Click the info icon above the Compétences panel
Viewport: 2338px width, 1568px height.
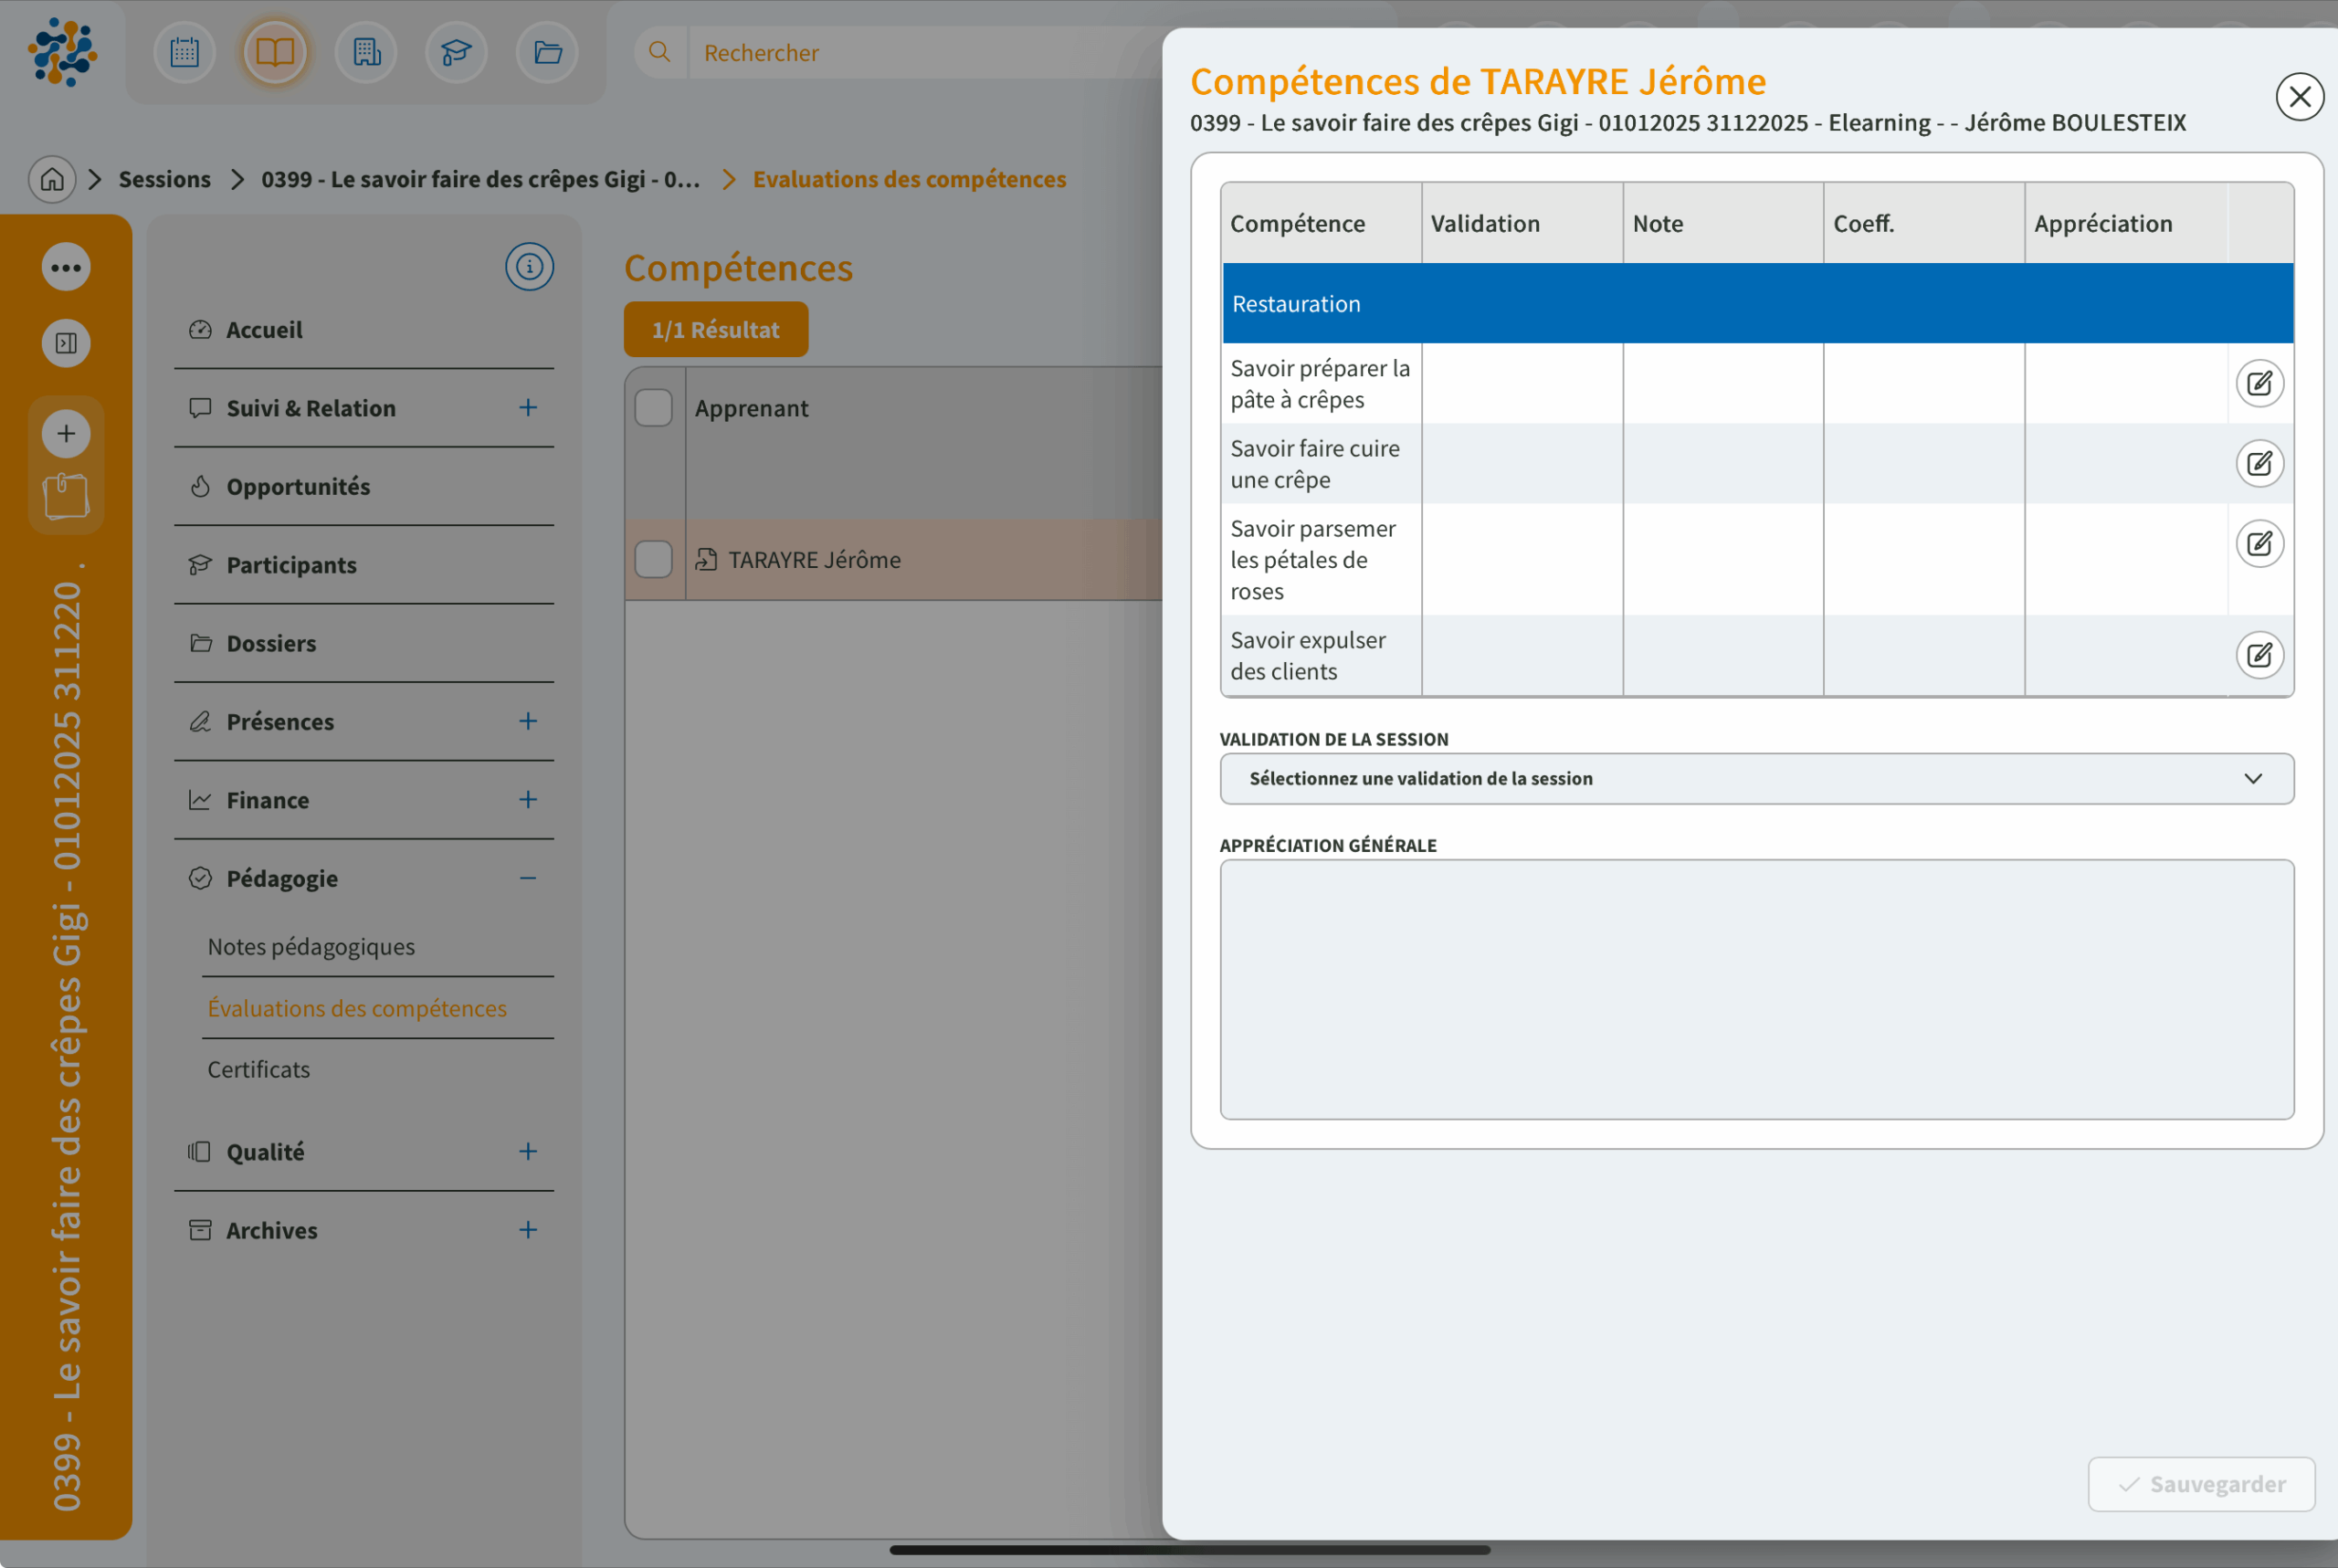click(x=529, y=267)
